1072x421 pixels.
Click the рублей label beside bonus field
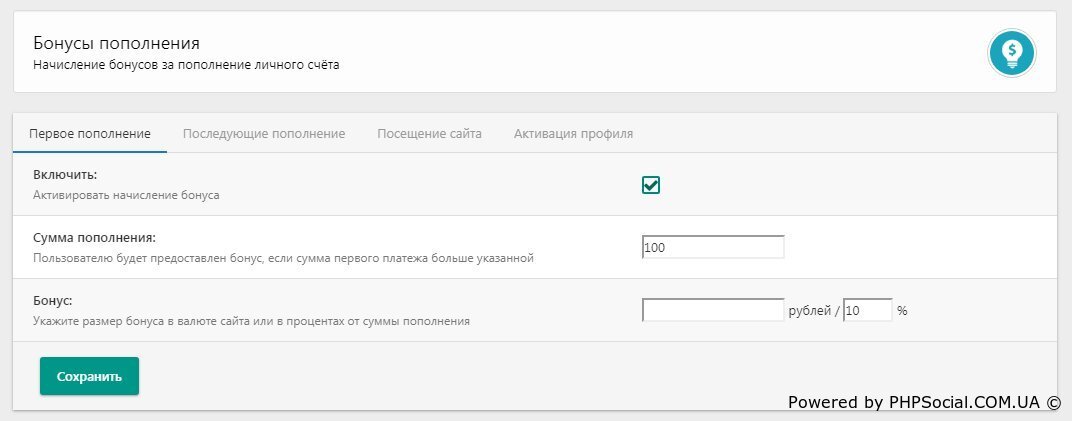click(809, 311)
